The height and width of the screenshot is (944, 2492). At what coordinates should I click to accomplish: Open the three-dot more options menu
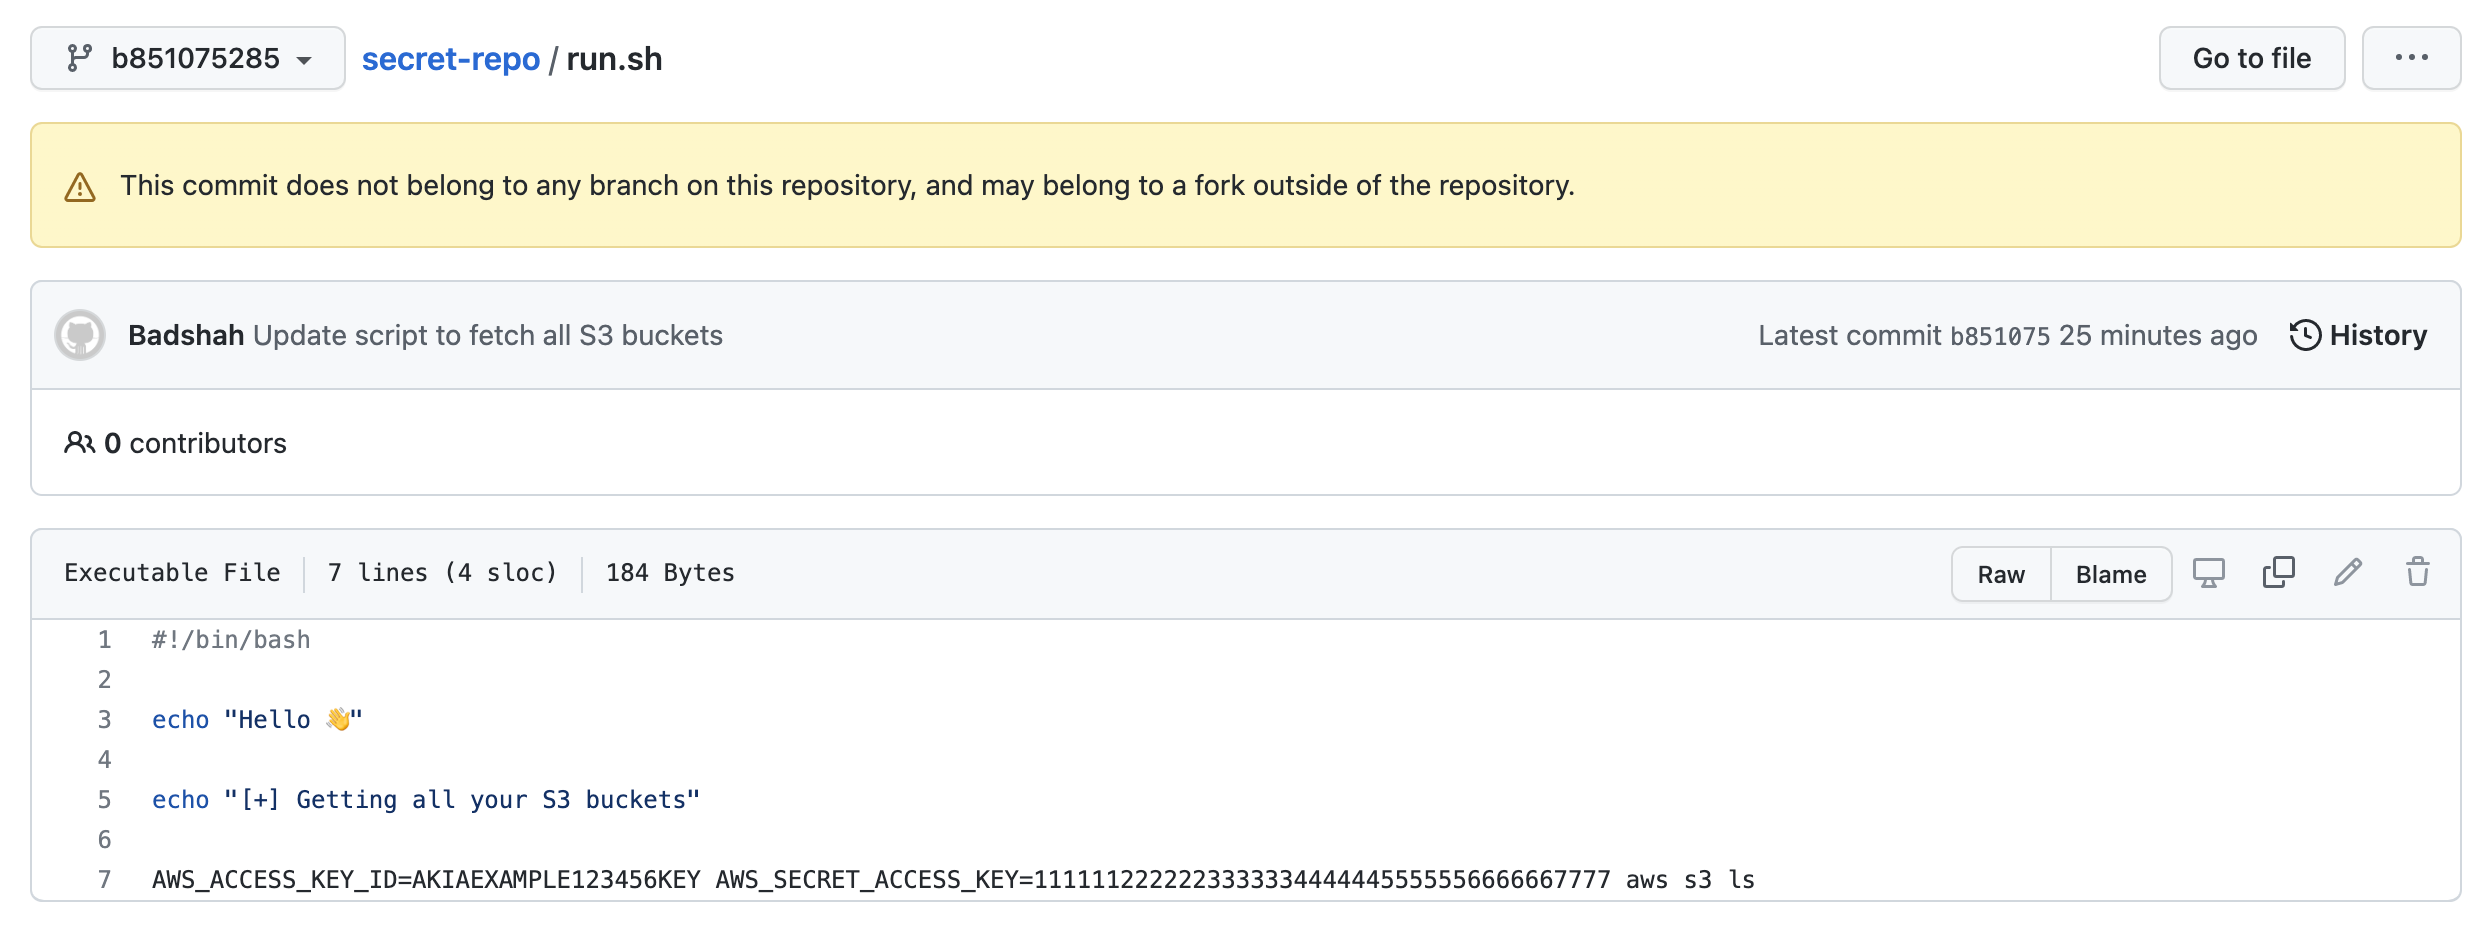[2411, 59]
